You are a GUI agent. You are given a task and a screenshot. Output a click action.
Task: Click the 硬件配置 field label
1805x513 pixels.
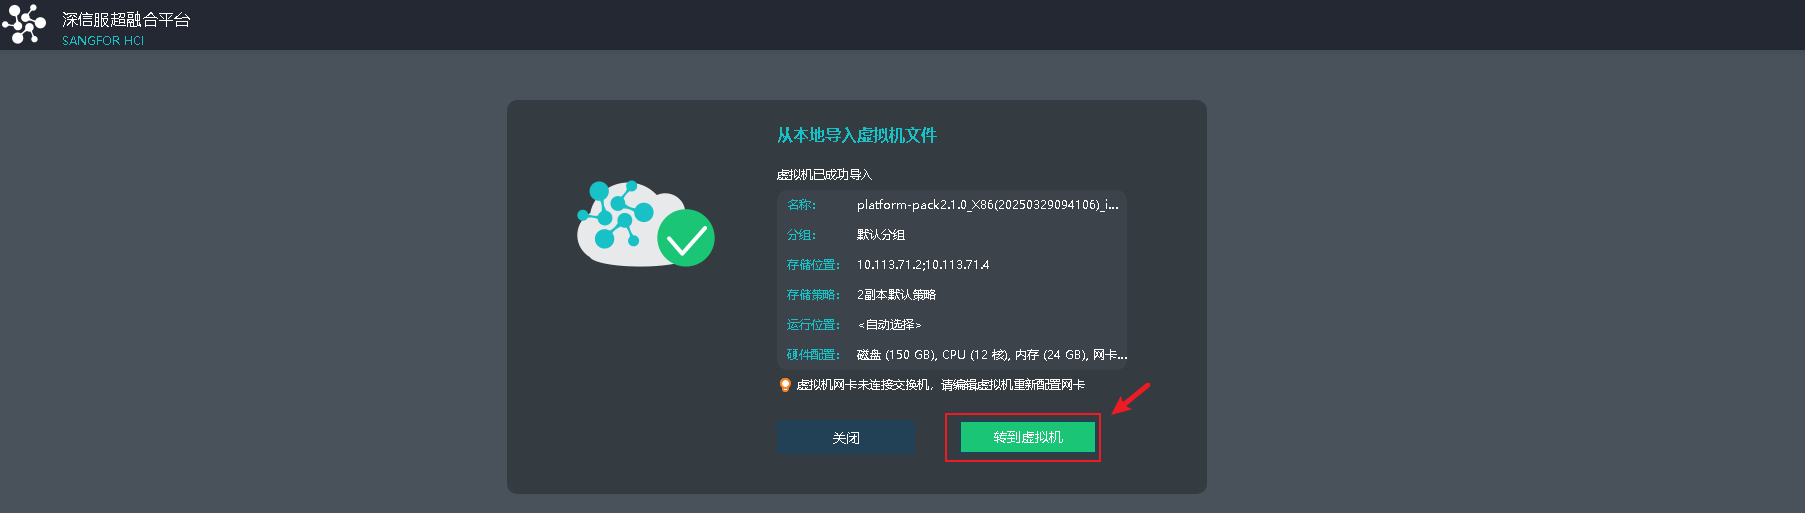813,355
